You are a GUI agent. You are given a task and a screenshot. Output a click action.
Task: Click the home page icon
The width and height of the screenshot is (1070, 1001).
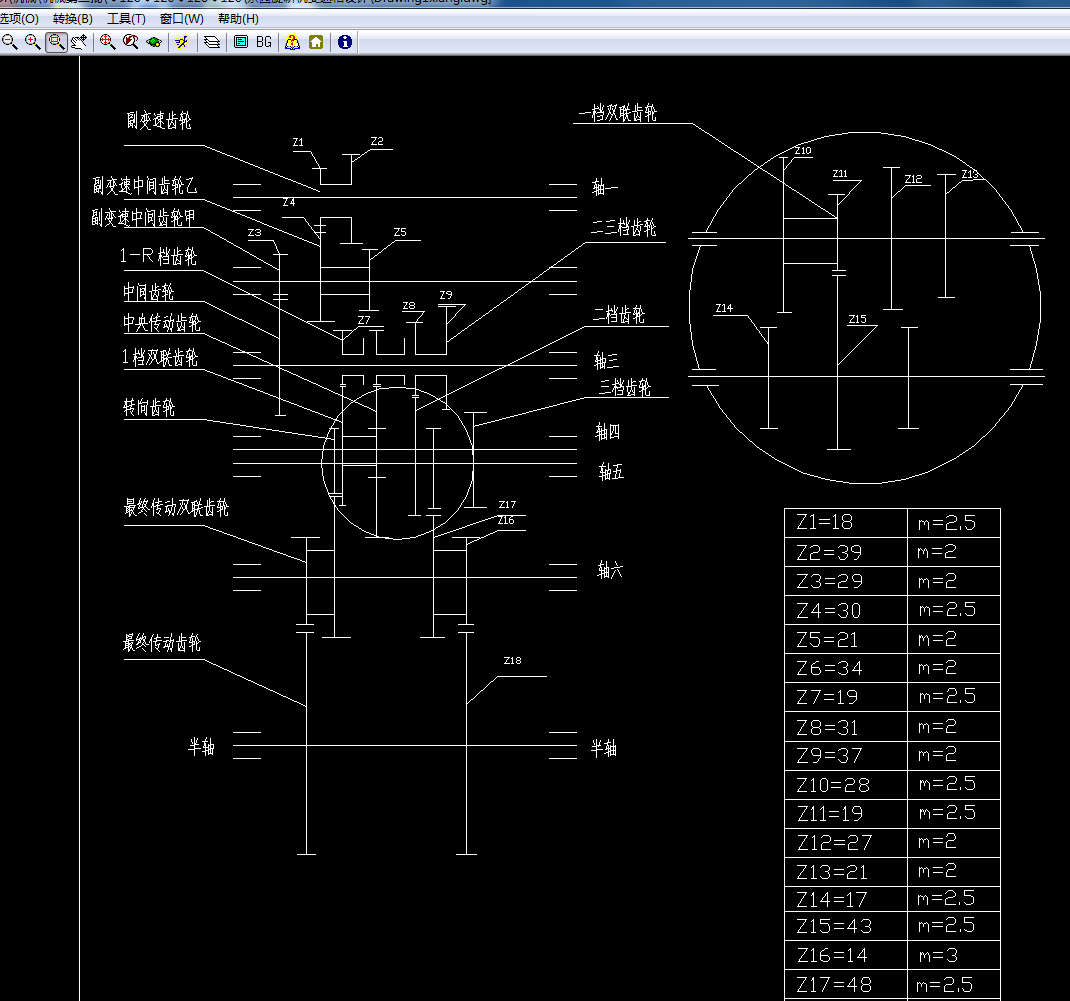[x=316, y=42]
